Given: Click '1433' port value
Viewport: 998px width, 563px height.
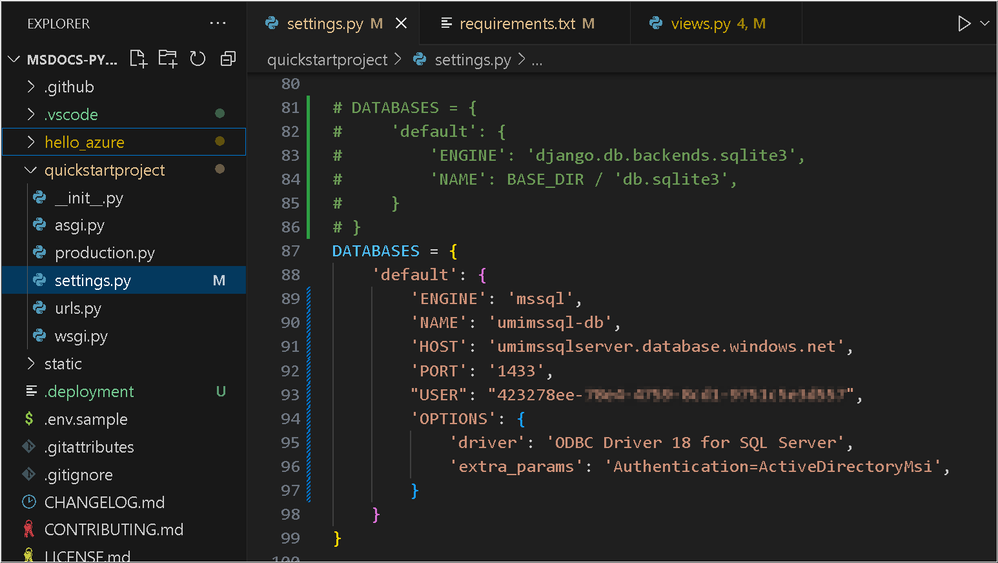Looking at the screenshot, I should (516, 370).
